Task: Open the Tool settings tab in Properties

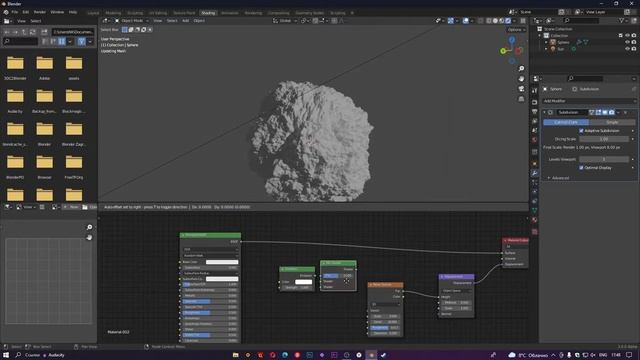Action: [x=535, y=91]
